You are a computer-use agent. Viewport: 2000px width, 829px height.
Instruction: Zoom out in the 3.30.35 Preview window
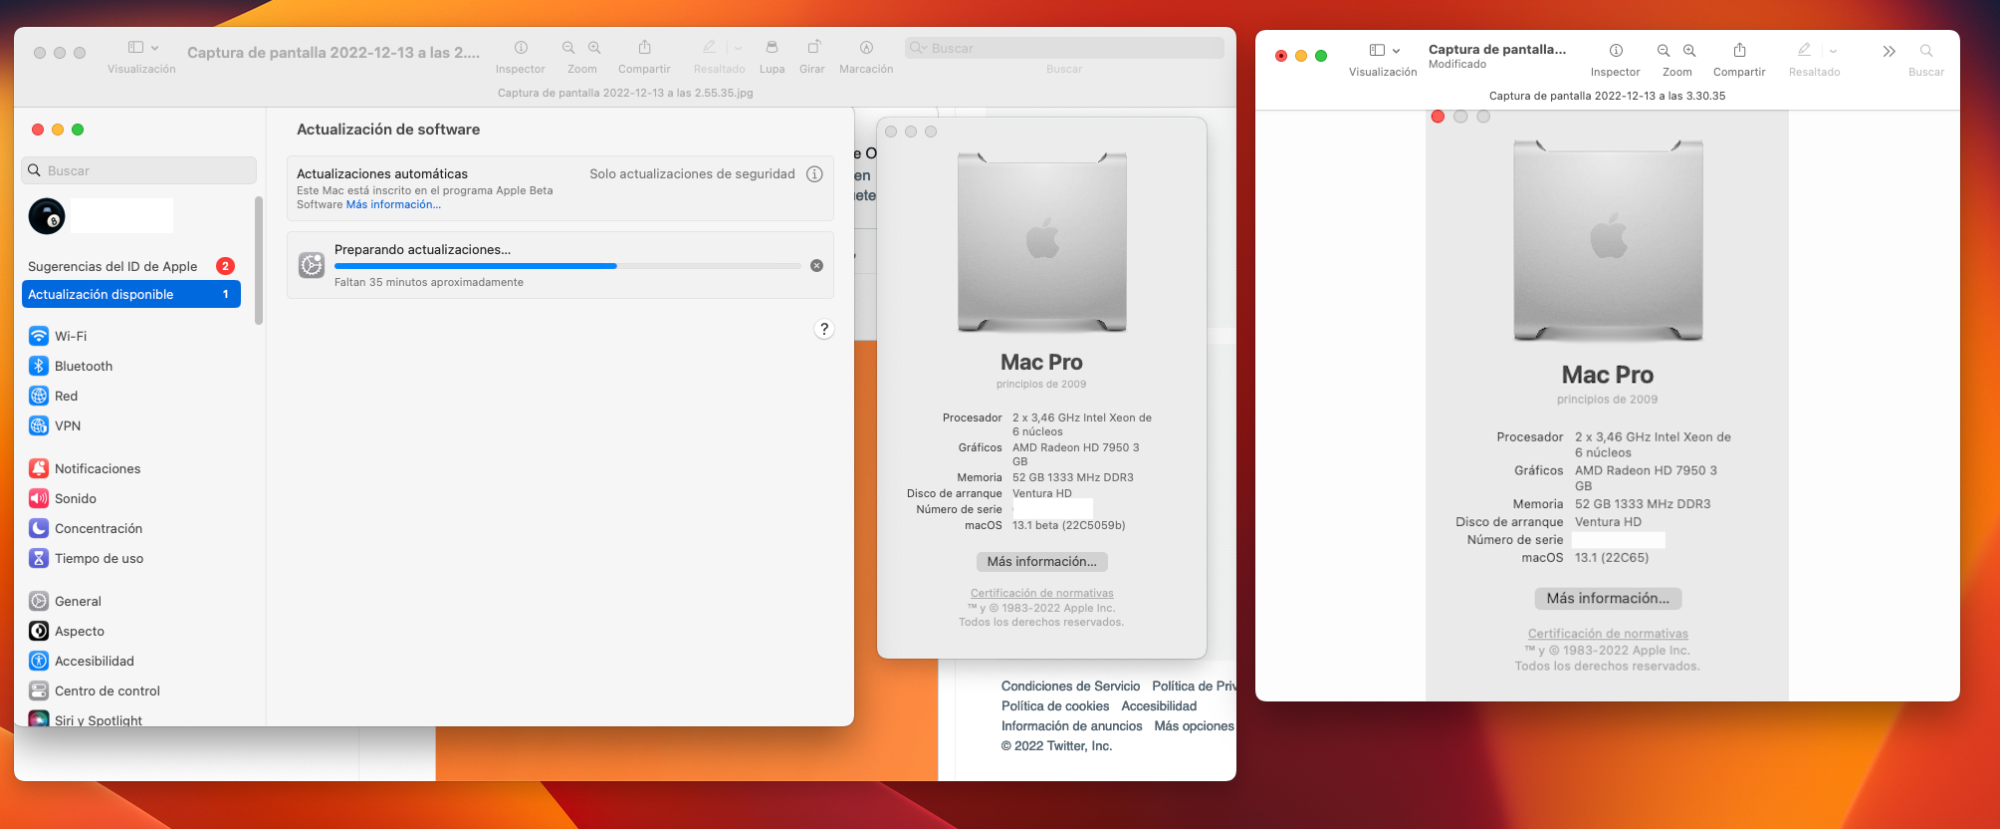(x=1664, y=50)
